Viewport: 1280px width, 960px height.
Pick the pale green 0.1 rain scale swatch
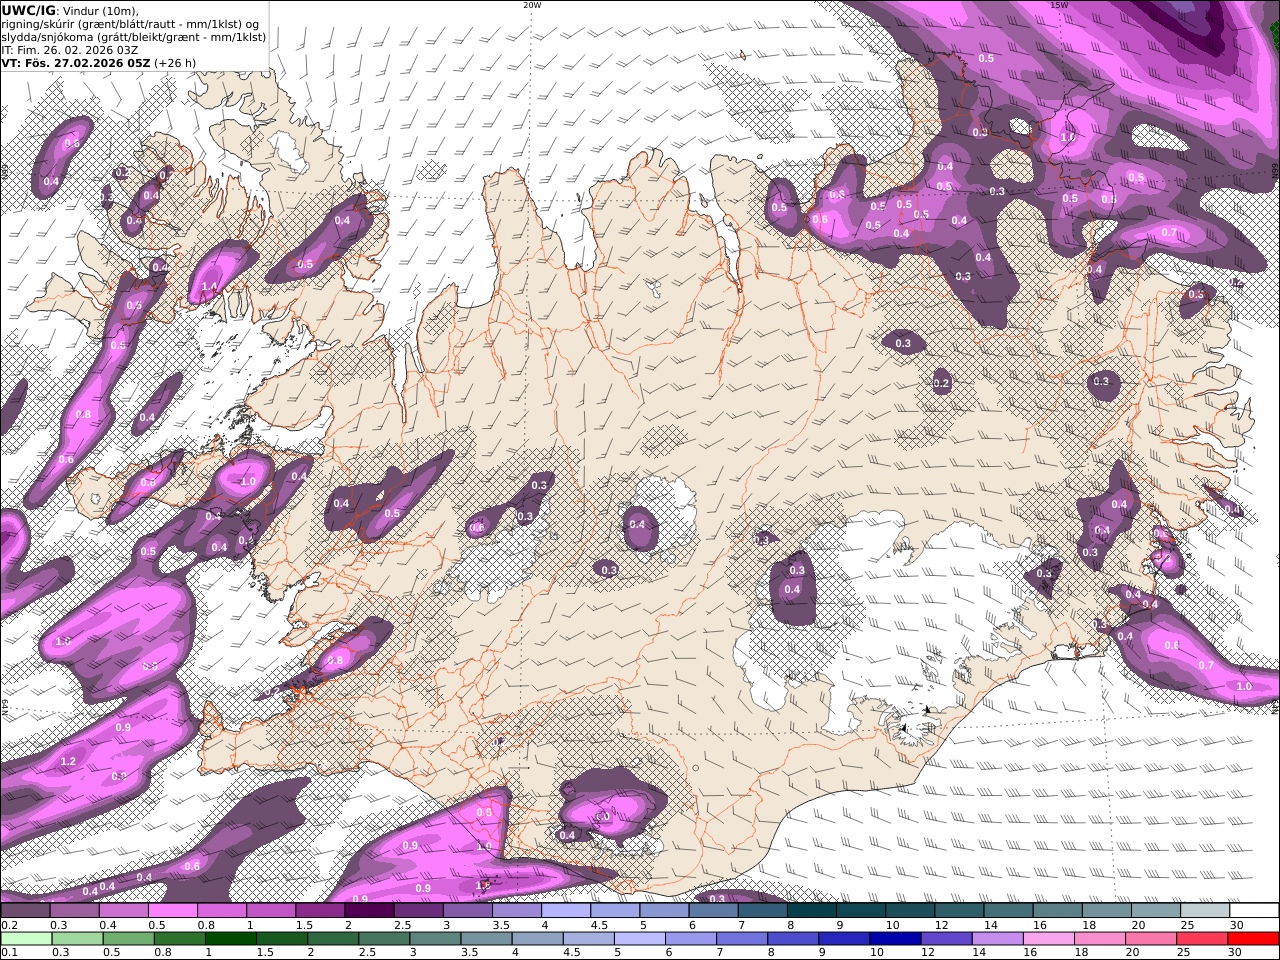tap(27, 939)
